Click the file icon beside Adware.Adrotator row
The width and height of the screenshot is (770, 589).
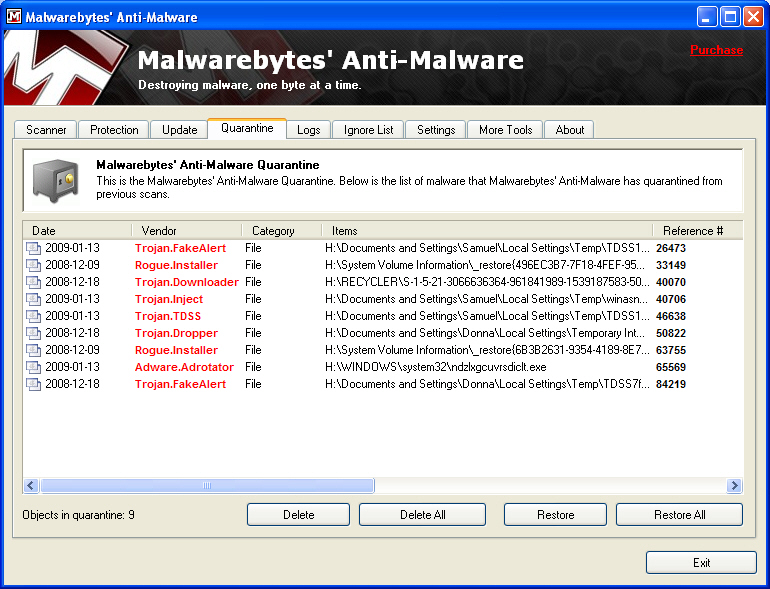coord(33,367)
